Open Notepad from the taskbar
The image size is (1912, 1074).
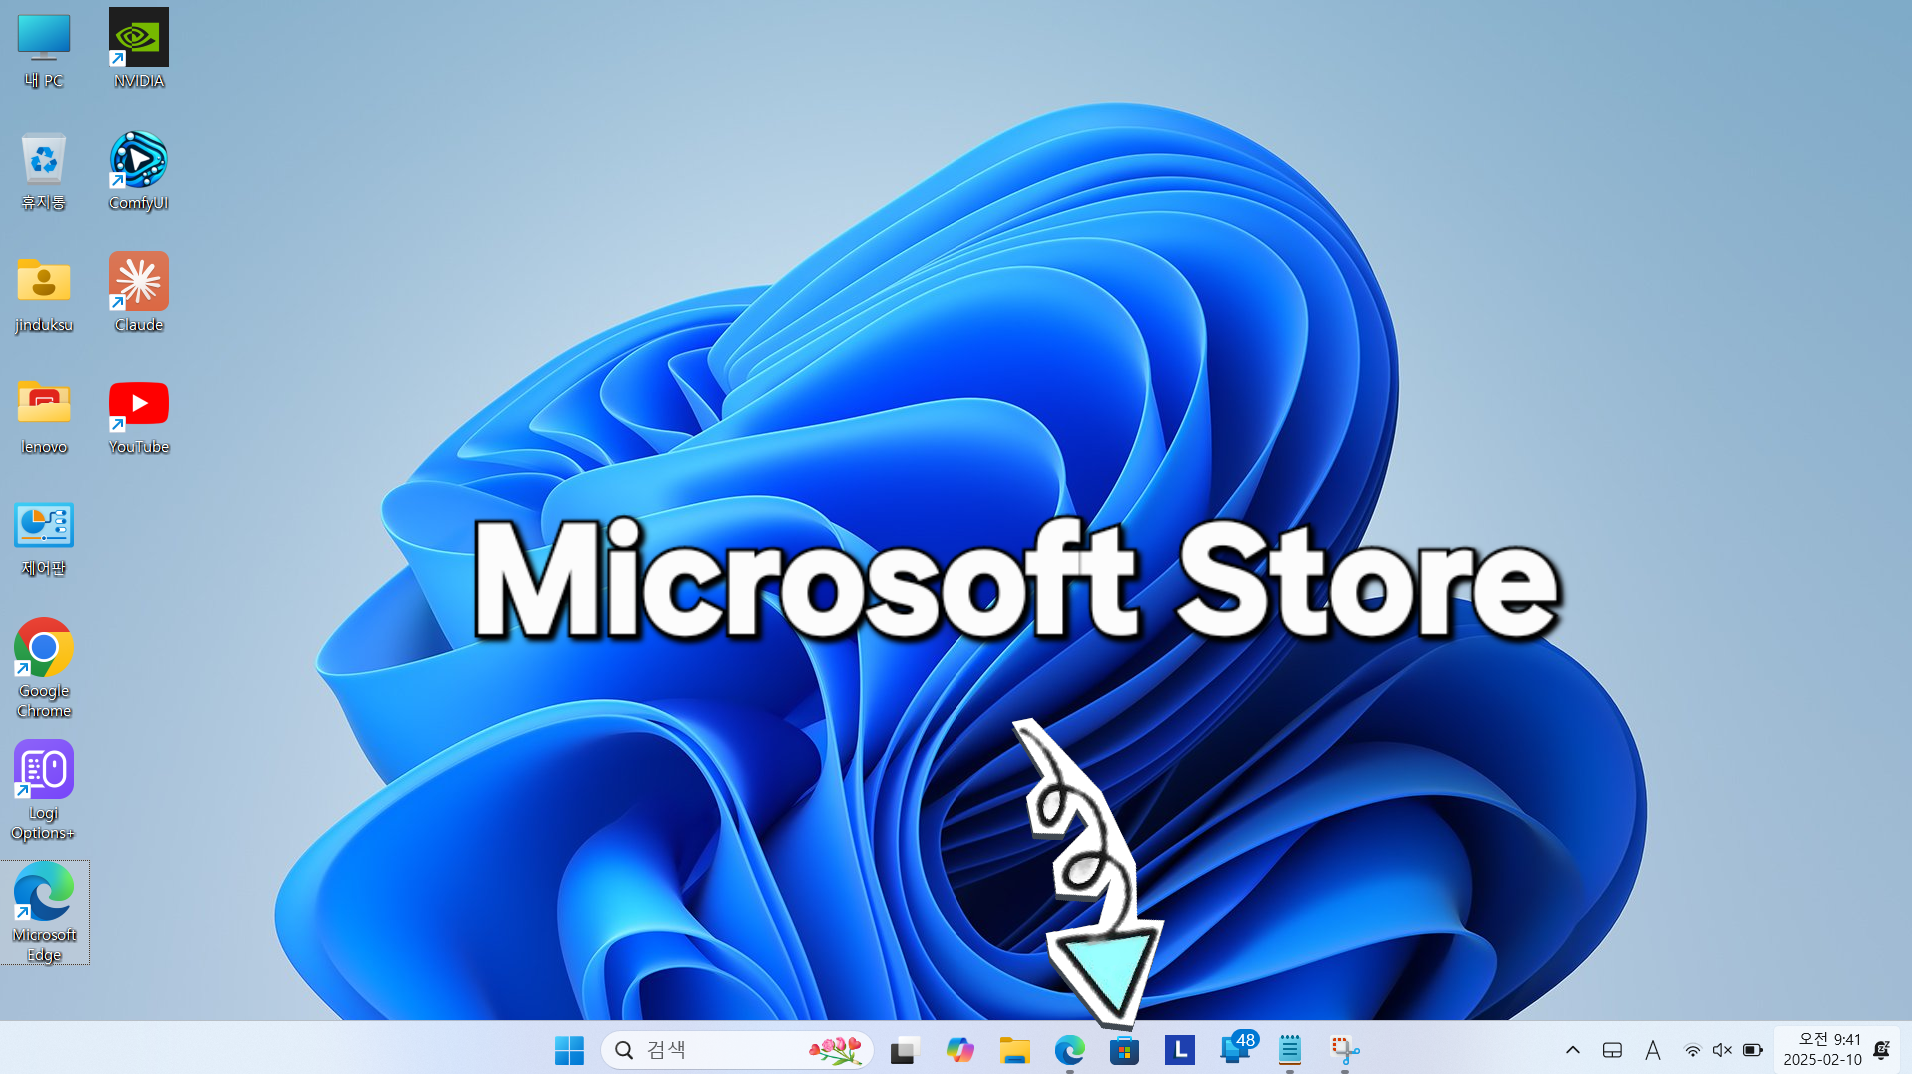pyautogui.click(x=1290, y=1050)
